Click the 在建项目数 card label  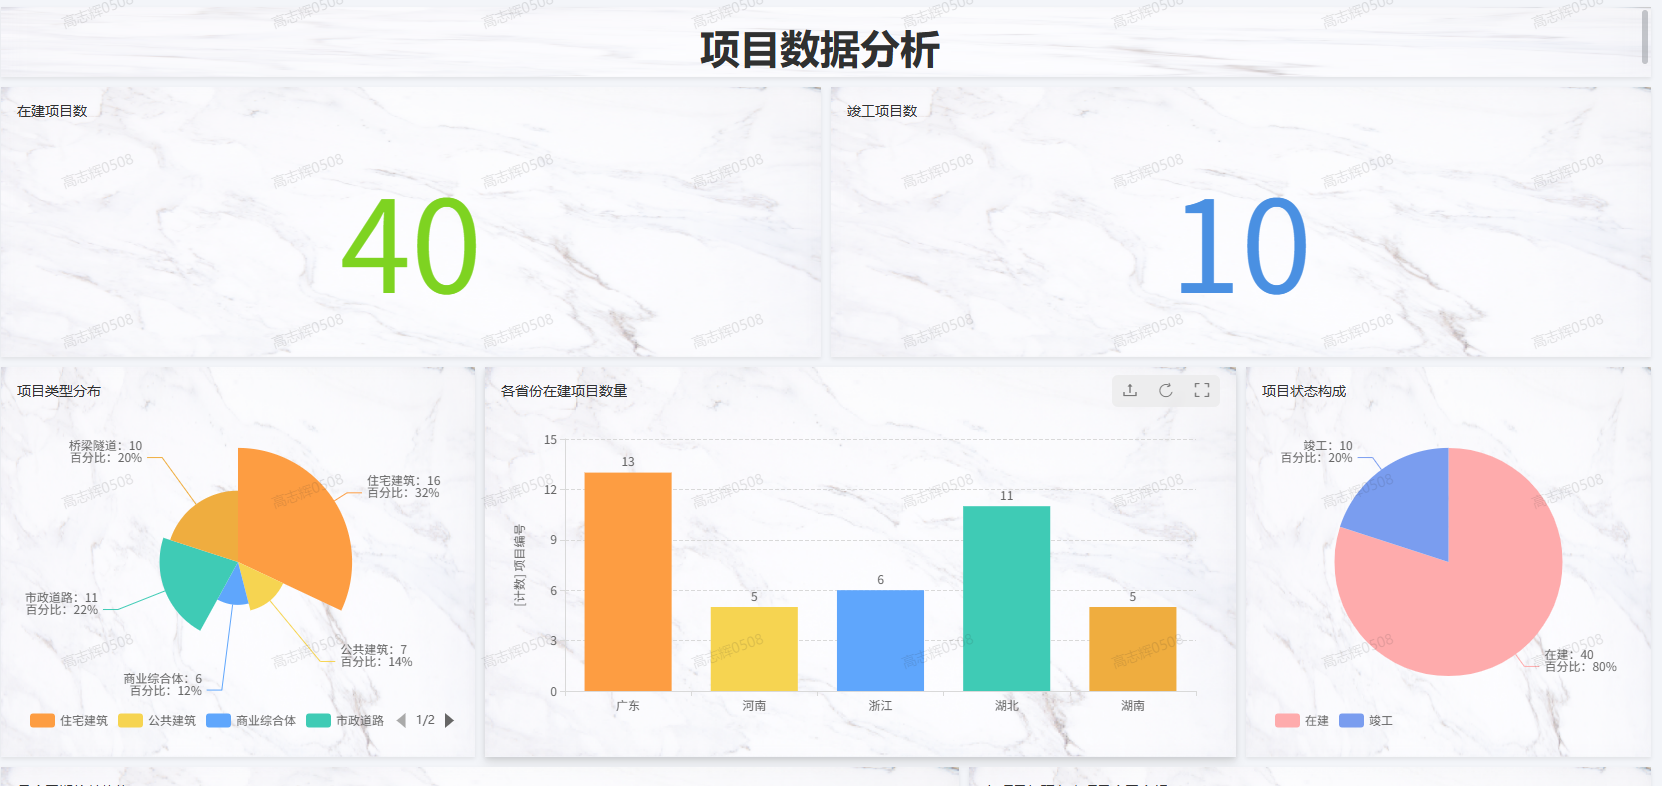click(52, 111)
